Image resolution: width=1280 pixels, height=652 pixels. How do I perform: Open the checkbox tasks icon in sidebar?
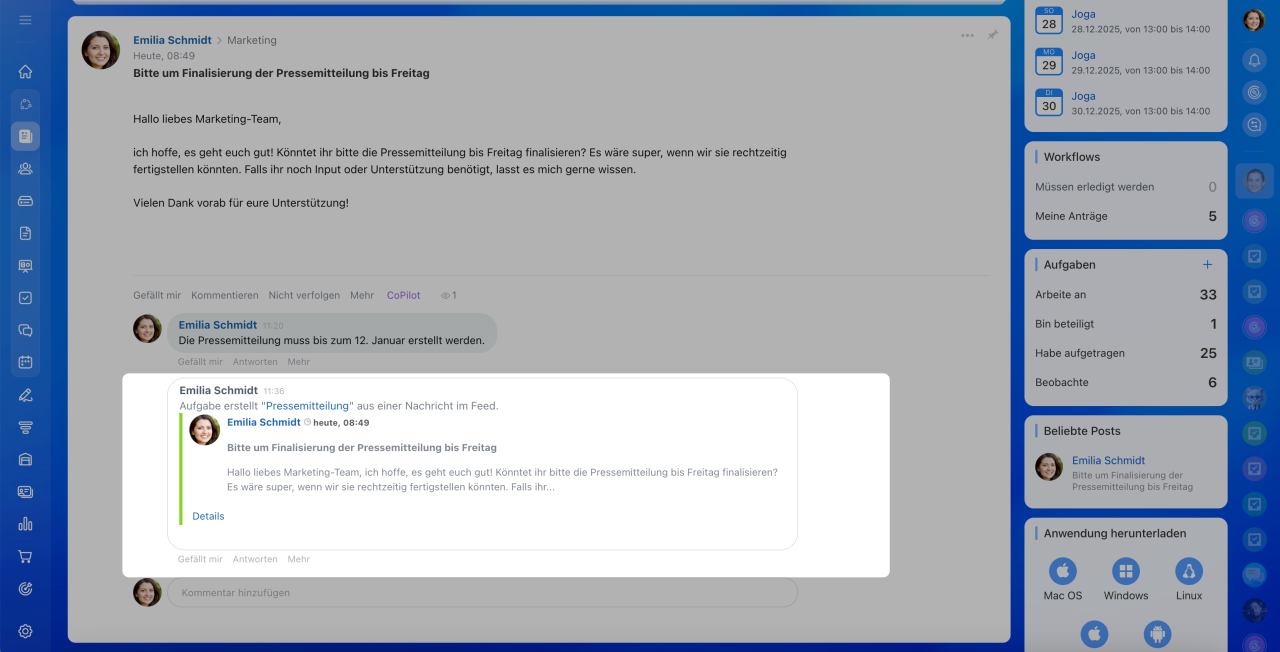[25, 298]
